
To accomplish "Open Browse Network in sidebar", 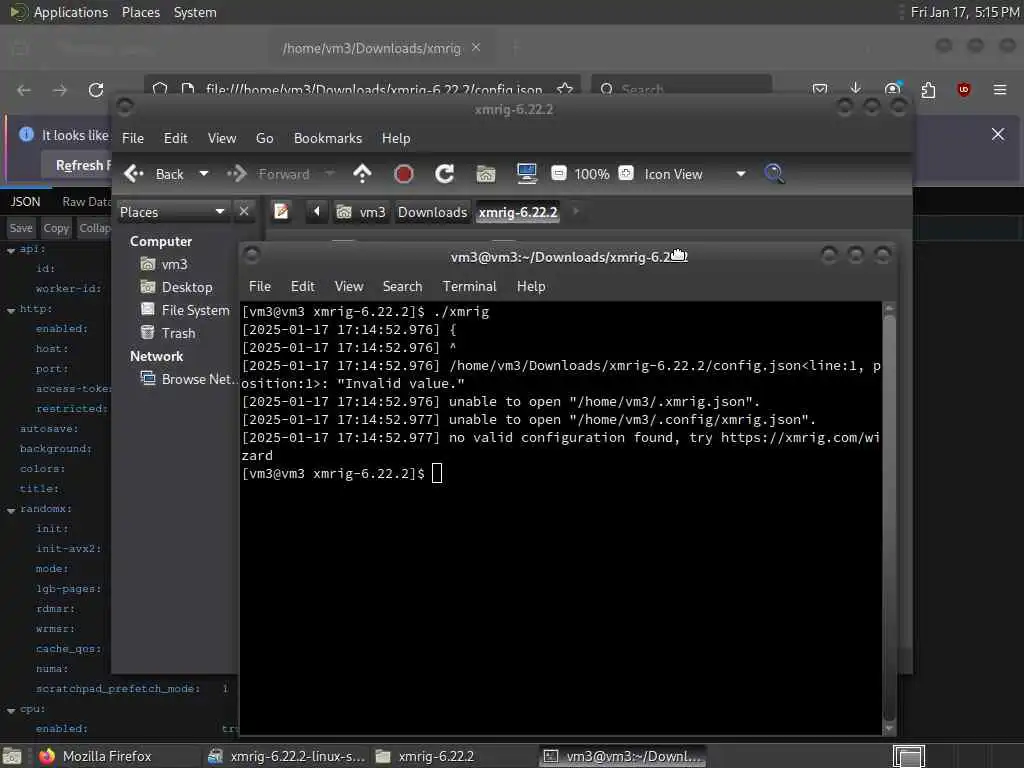I will tap(189, 379).
